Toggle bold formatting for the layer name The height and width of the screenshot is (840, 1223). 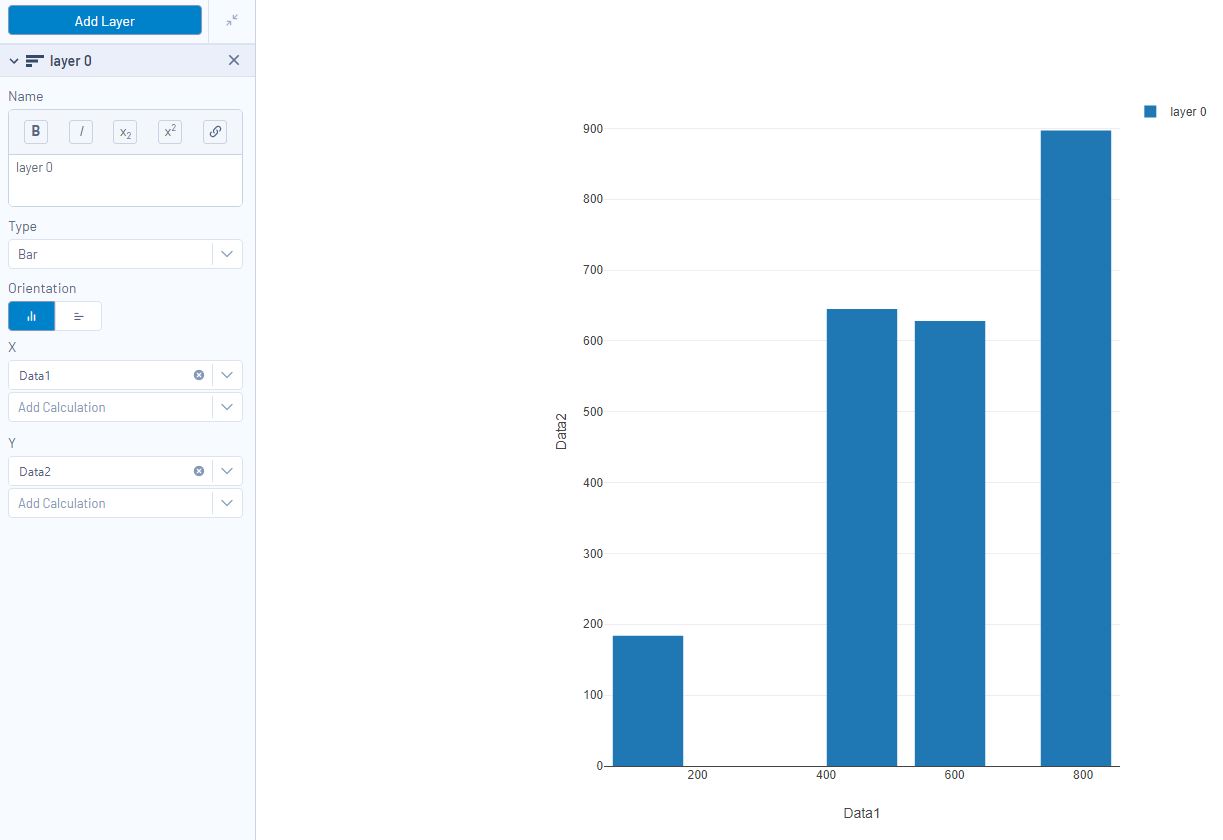[35, 131]
